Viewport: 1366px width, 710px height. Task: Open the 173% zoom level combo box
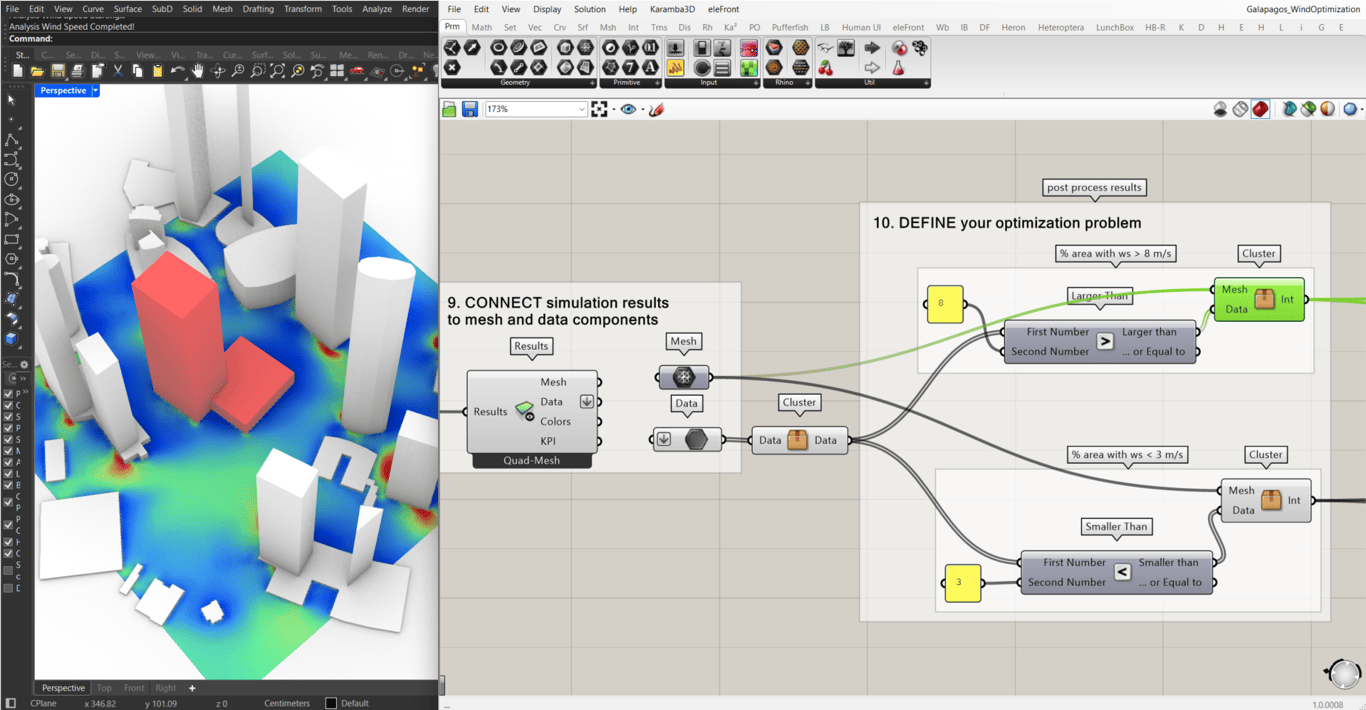tap(535, 109)
